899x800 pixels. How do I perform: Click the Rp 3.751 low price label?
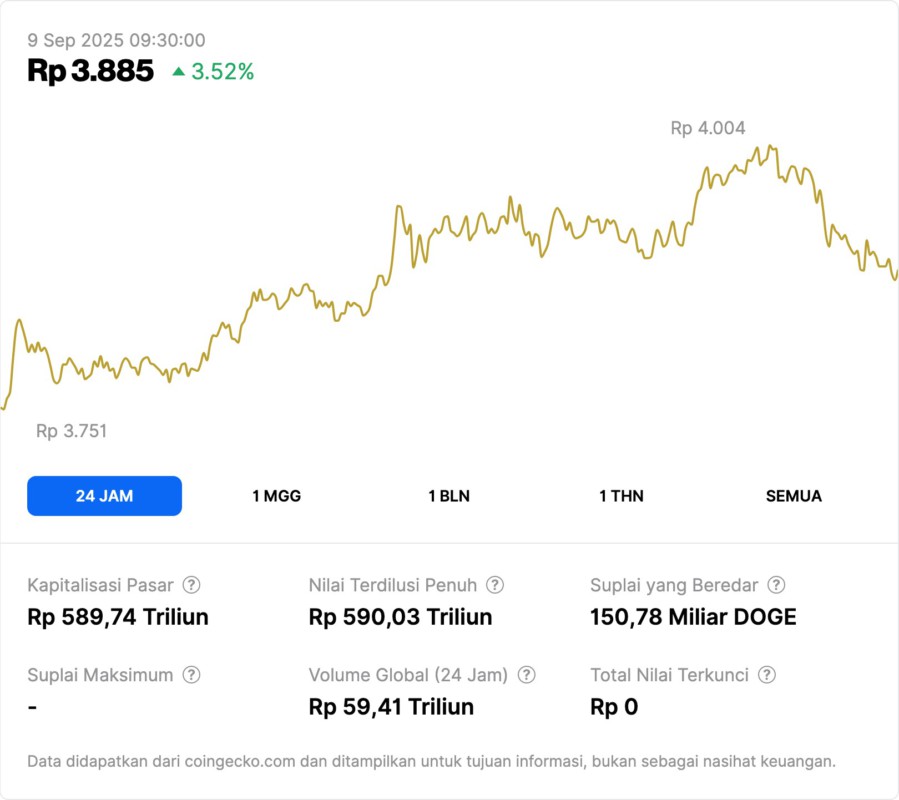click(x=71, y=431)
